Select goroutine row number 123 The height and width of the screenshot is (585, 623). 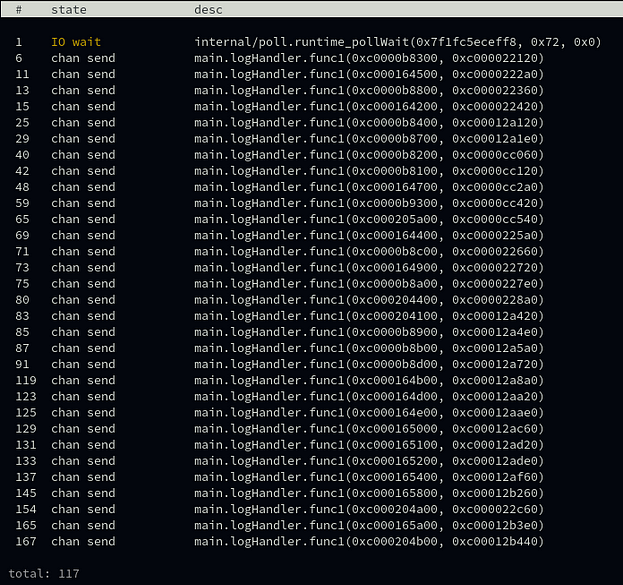[312, 396]
